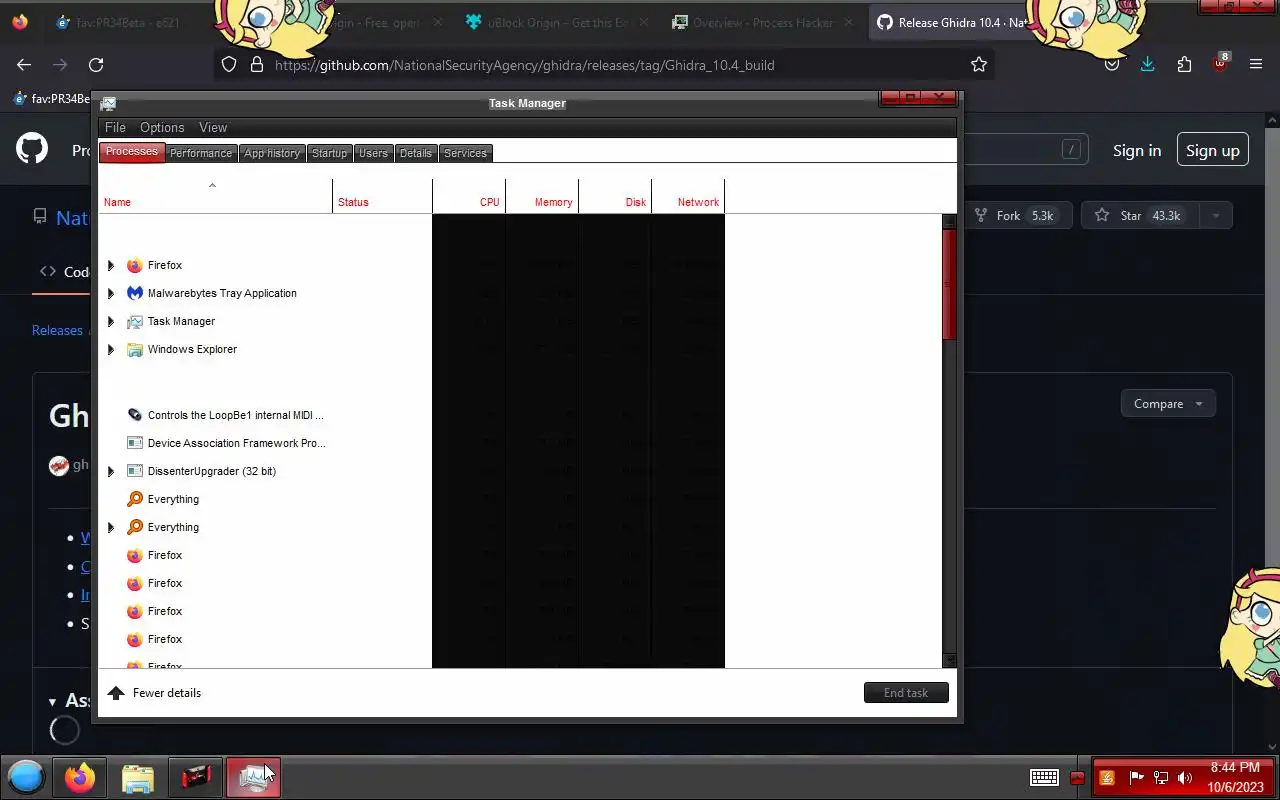Click the Malwarebytes Tray Application icon
Screen dimensions: 1280x800
(135, 293)
